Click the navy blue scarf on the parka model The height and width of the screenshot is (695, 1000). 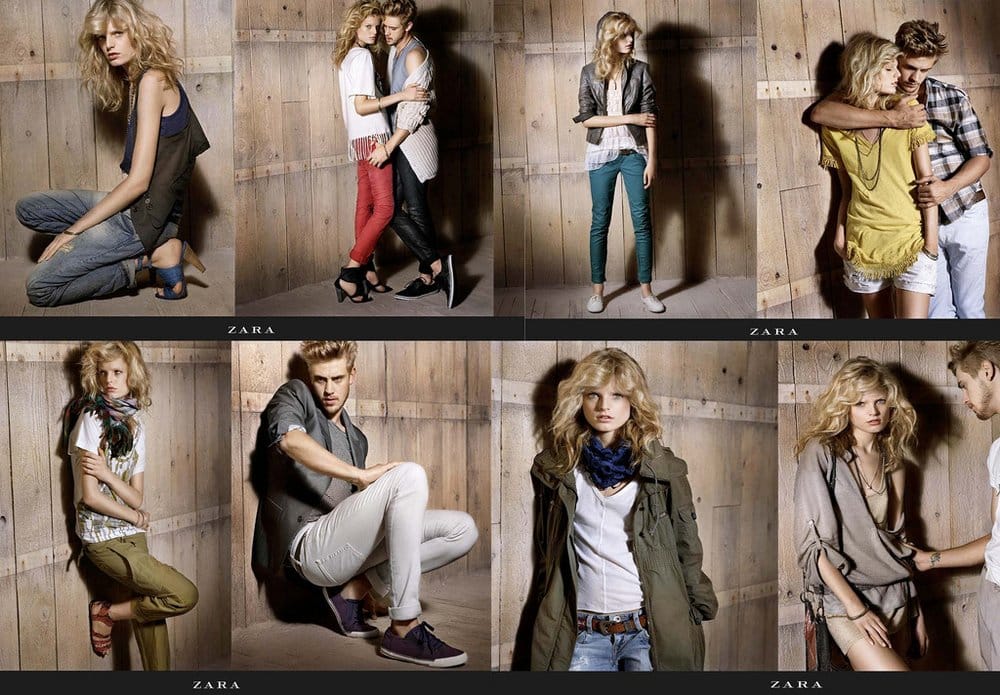[x=608, y=463]
